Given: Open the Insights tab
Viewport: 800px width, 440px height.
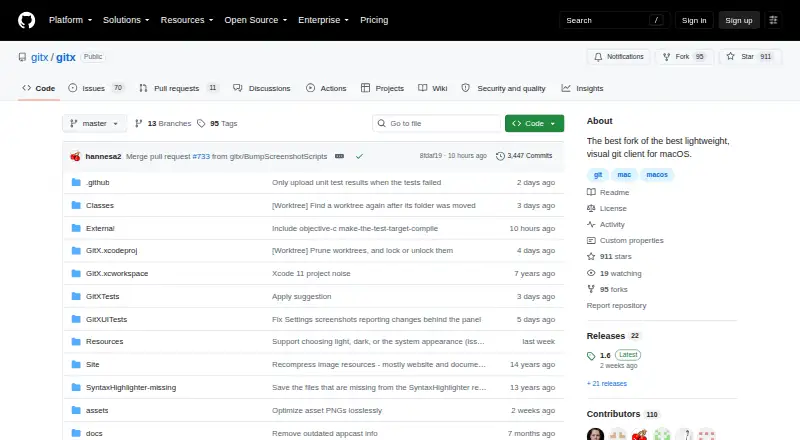Looking at the screenshot, I should tap(582, 88).
